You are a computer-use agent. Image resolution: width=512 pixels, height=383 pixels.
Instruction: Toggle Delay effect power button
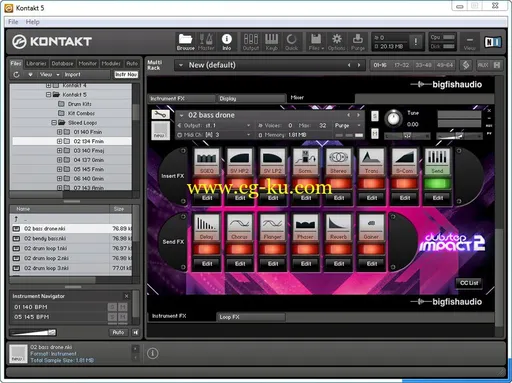207,249
